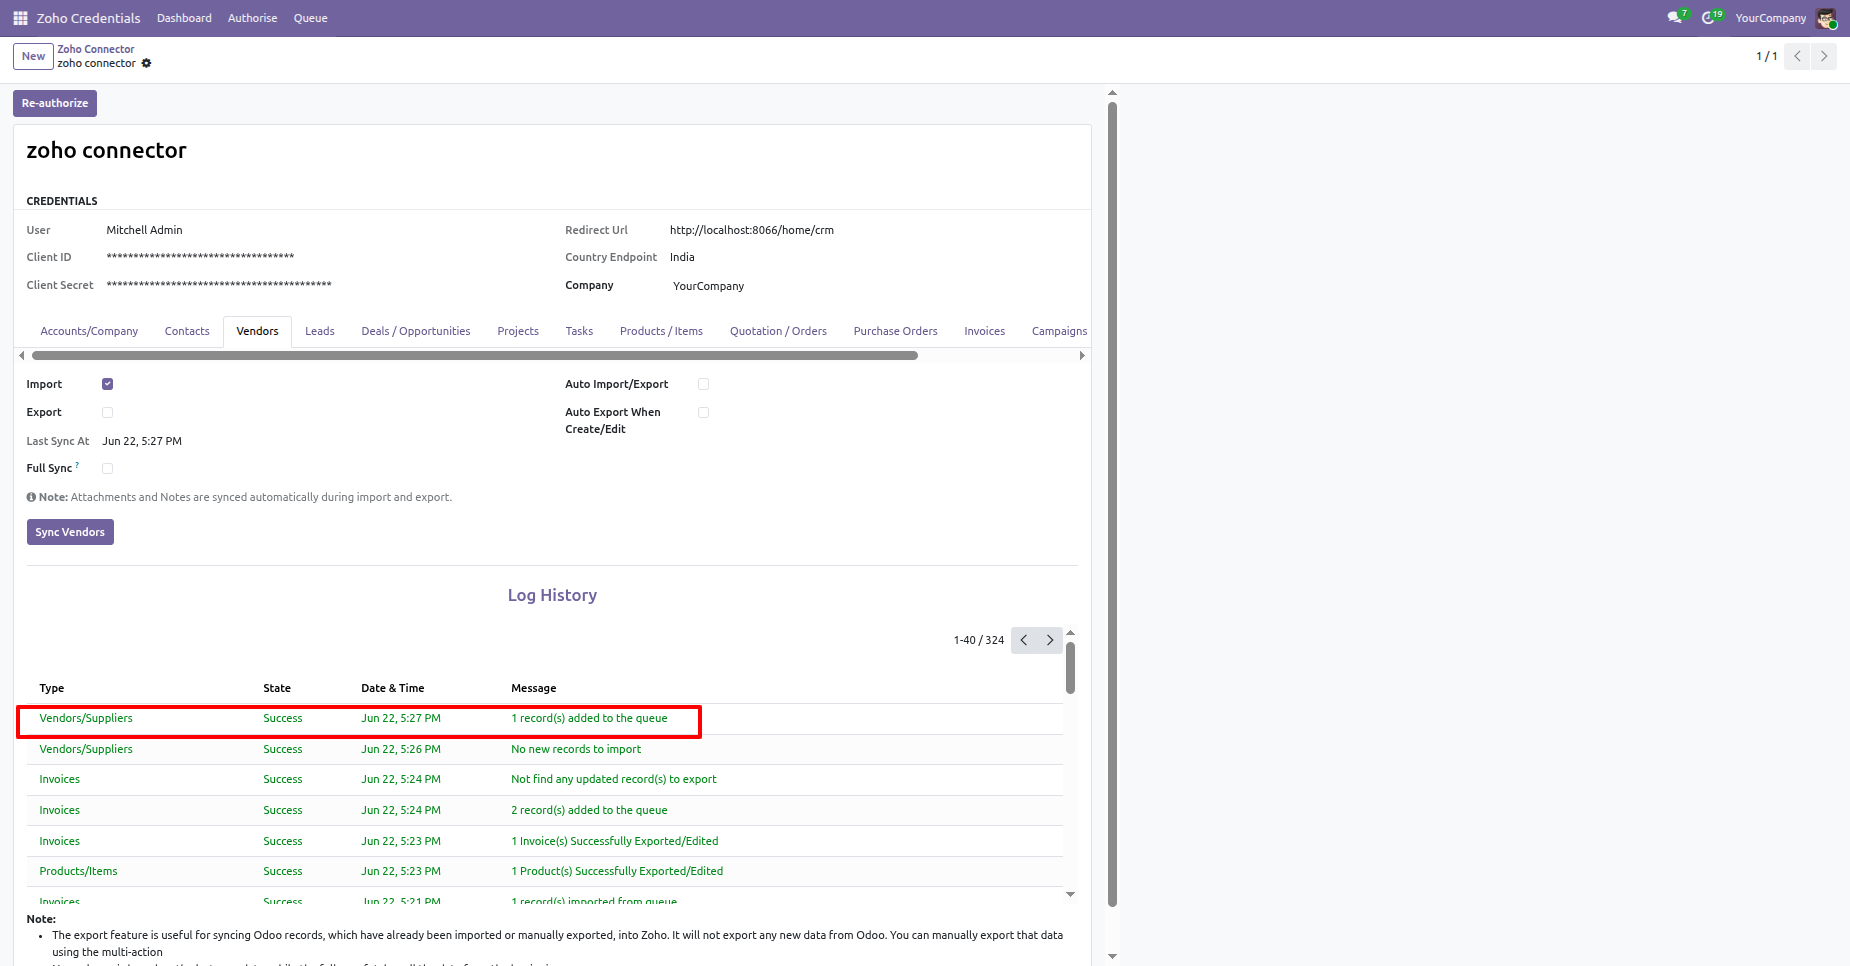Click the Last Sync At date field

click(x=142, y=441)
